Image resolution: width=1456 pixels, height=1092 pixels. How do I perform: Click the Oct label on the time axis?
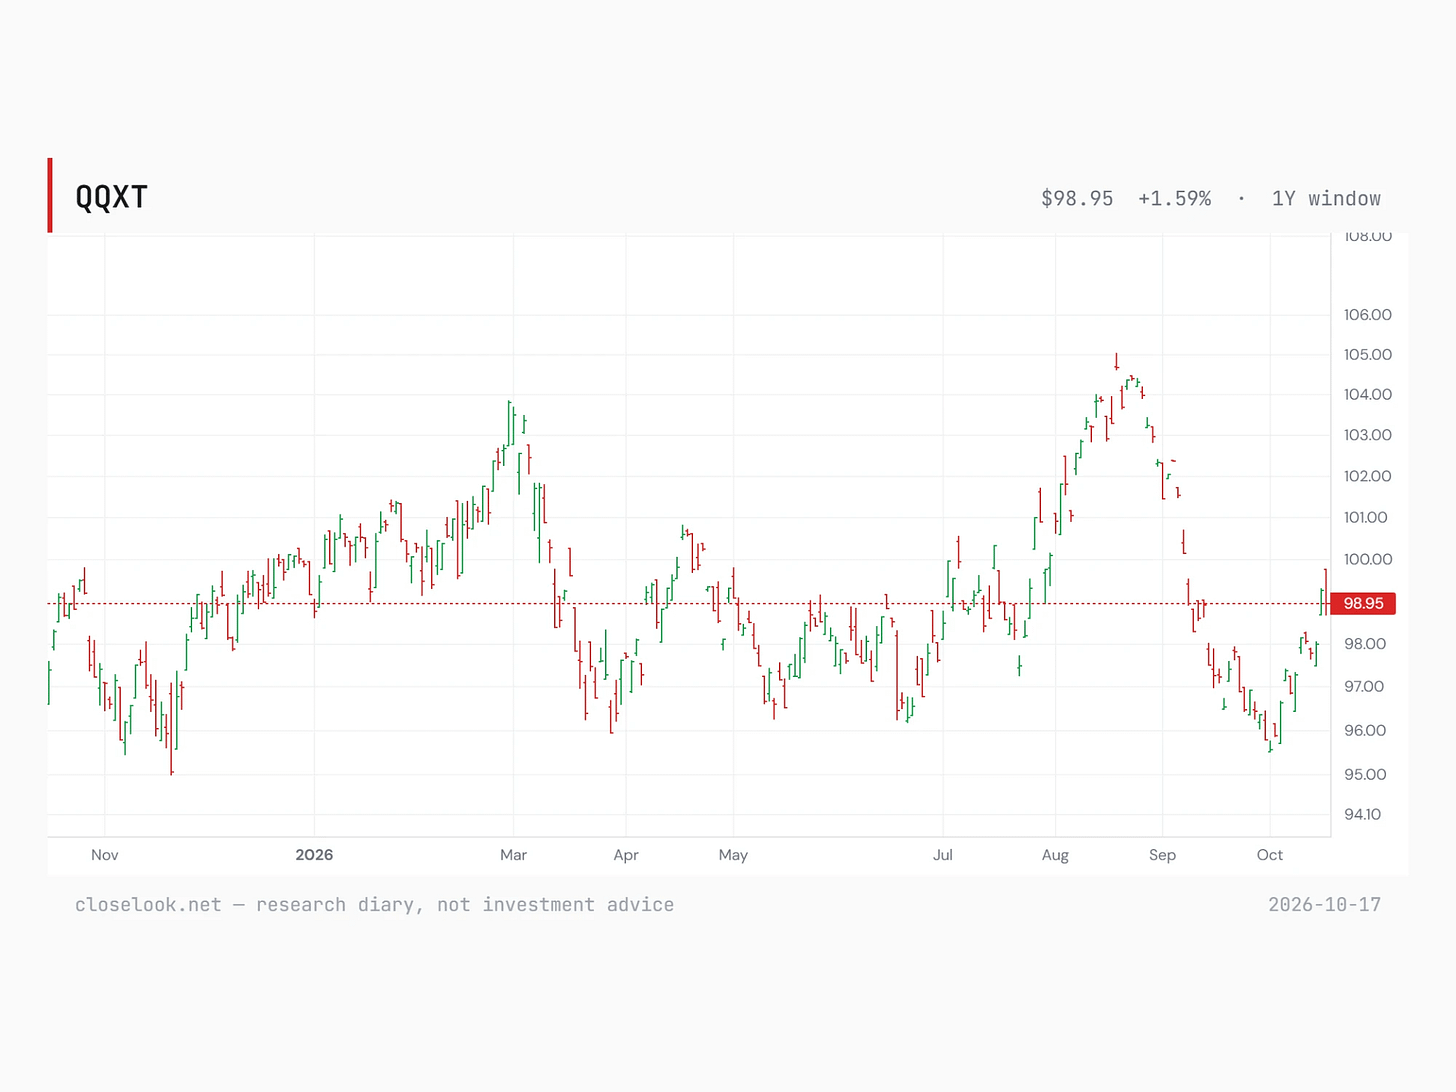point(1270,855)
